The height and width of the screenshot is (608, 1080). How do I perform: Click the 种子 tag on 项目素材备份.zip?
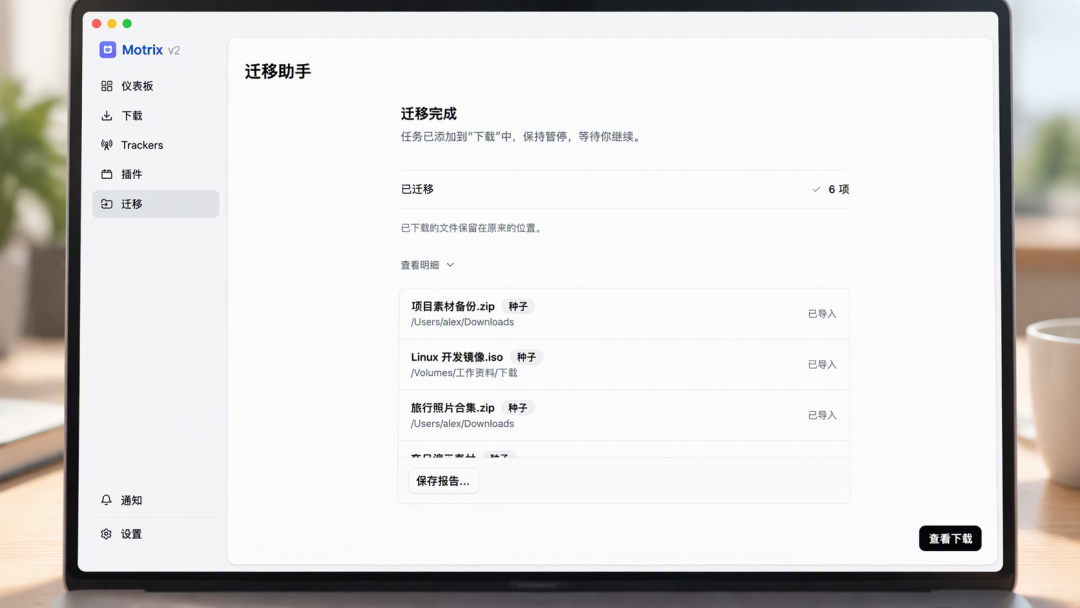point(518,306)
